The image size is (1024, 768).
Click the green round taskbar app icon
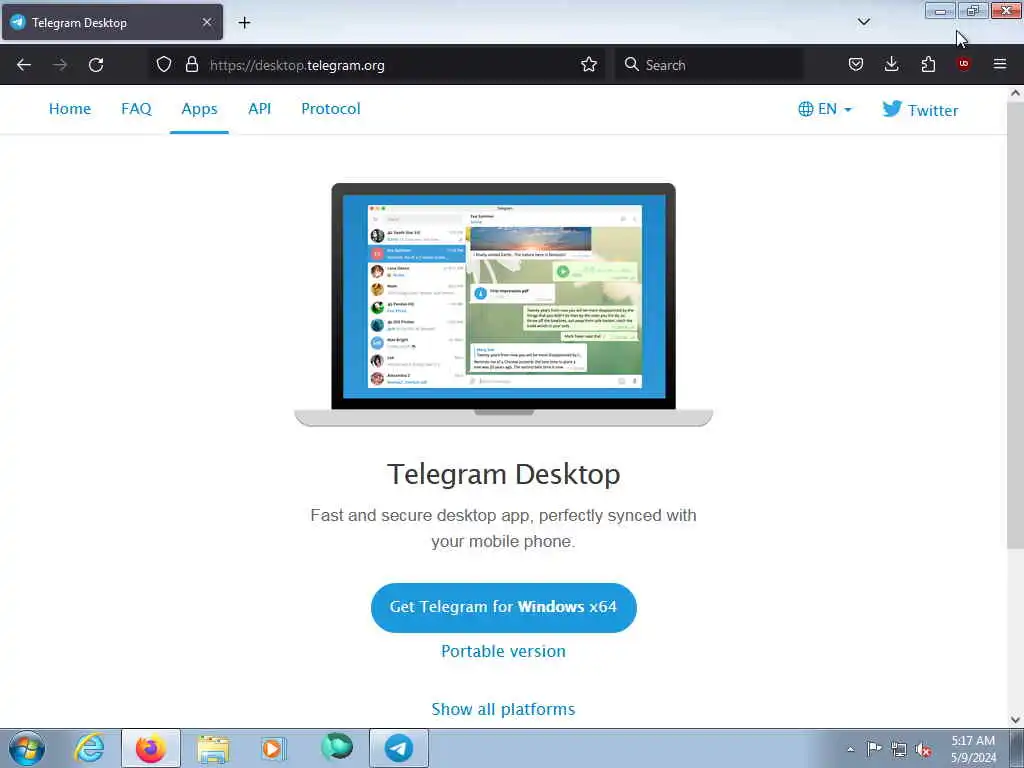pos(337,747)
